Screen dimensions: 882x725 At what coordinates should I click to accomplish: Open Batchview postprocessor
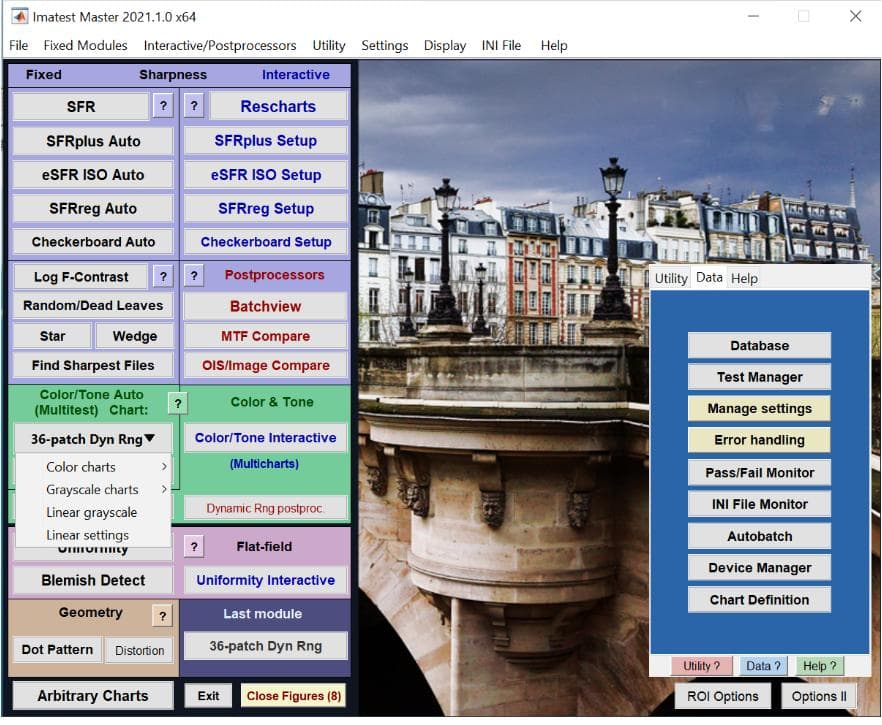click(266, 306)
